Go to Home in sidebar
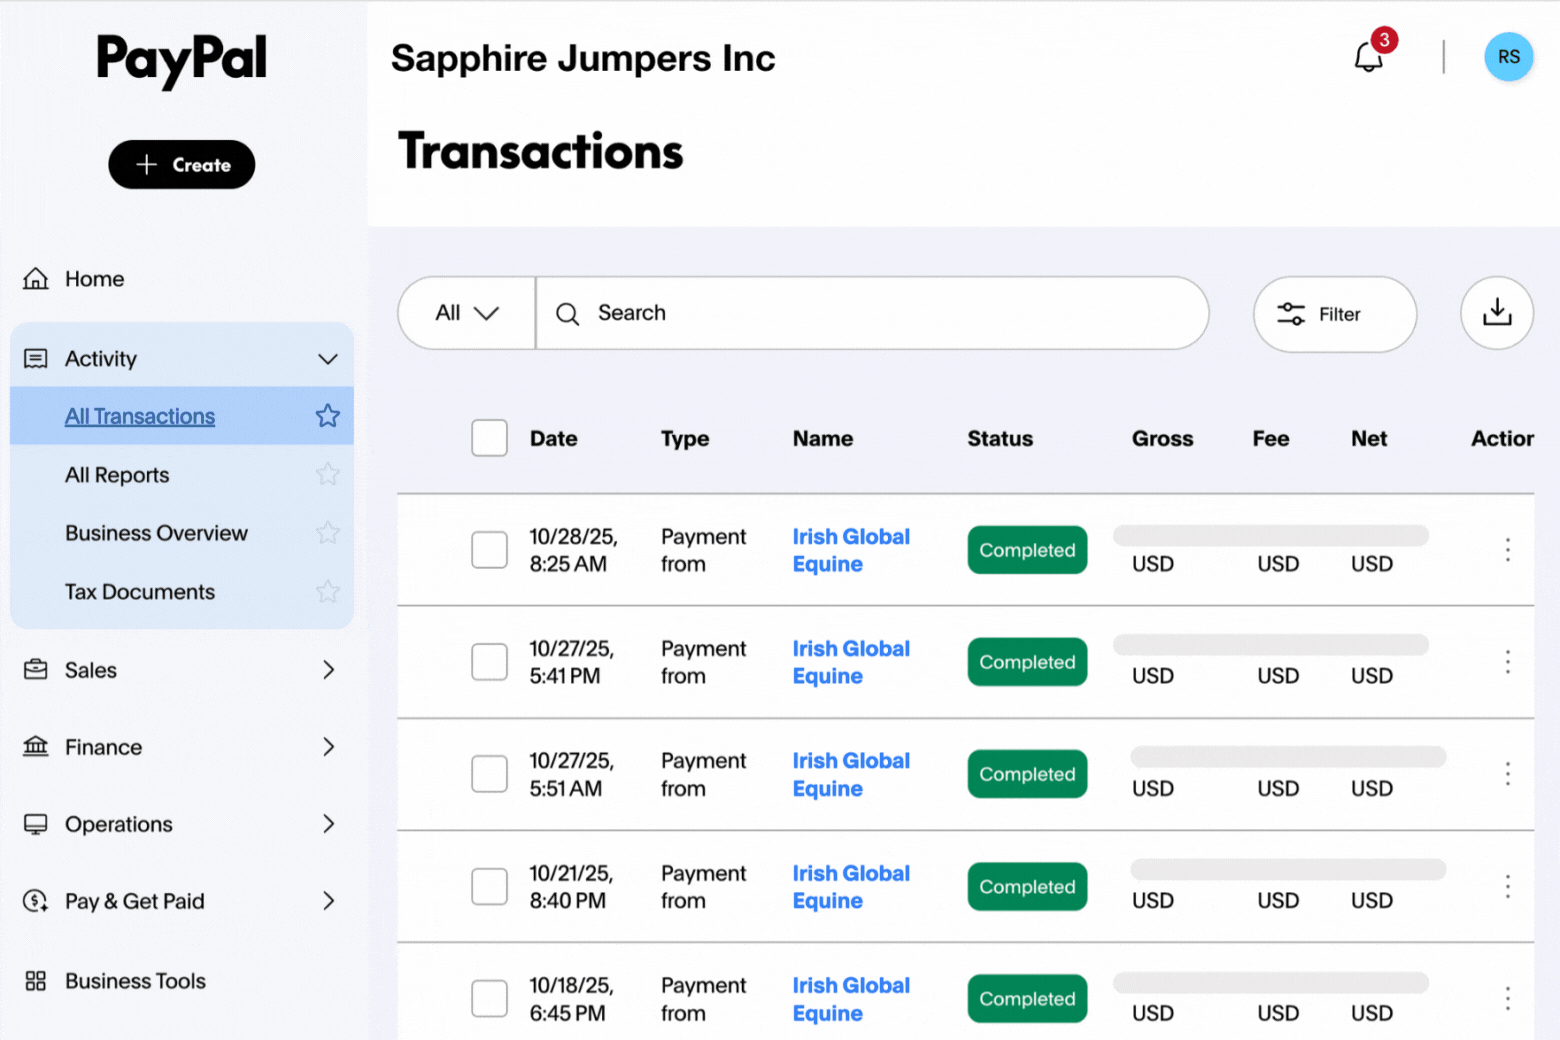The width and height of the screenshot is (1560, 1040). coord(94,279)
